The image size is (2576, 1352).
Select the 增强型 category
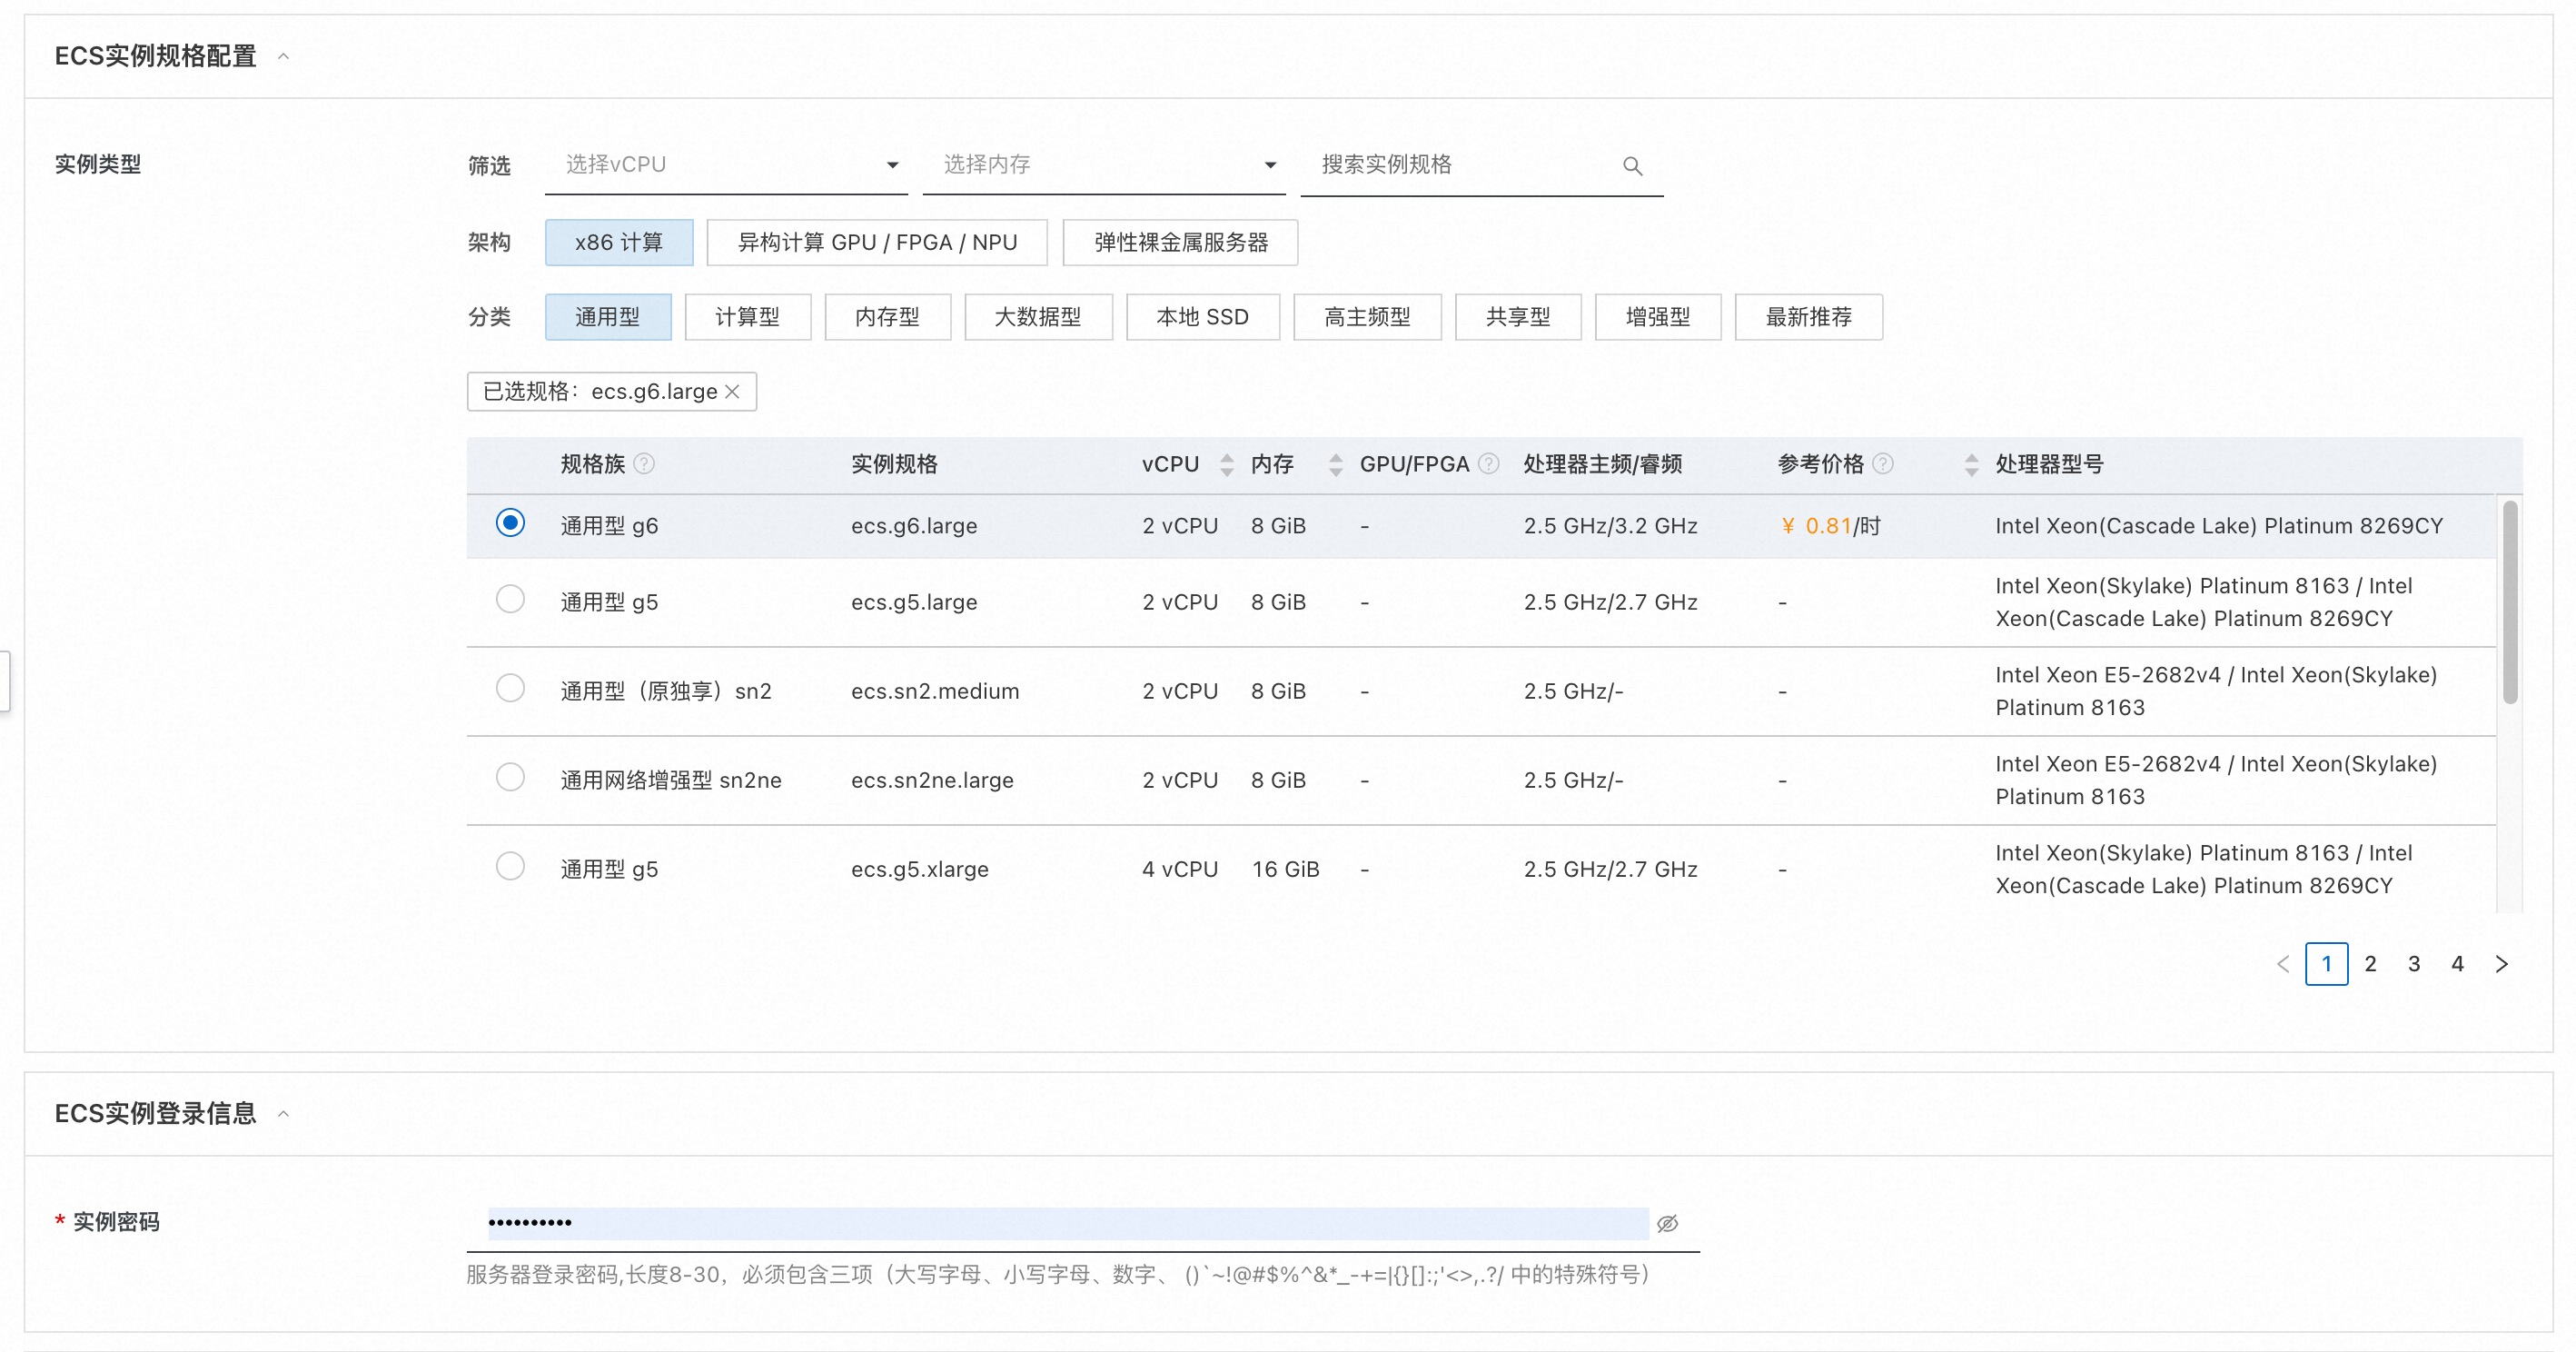tap(1658, 317)
